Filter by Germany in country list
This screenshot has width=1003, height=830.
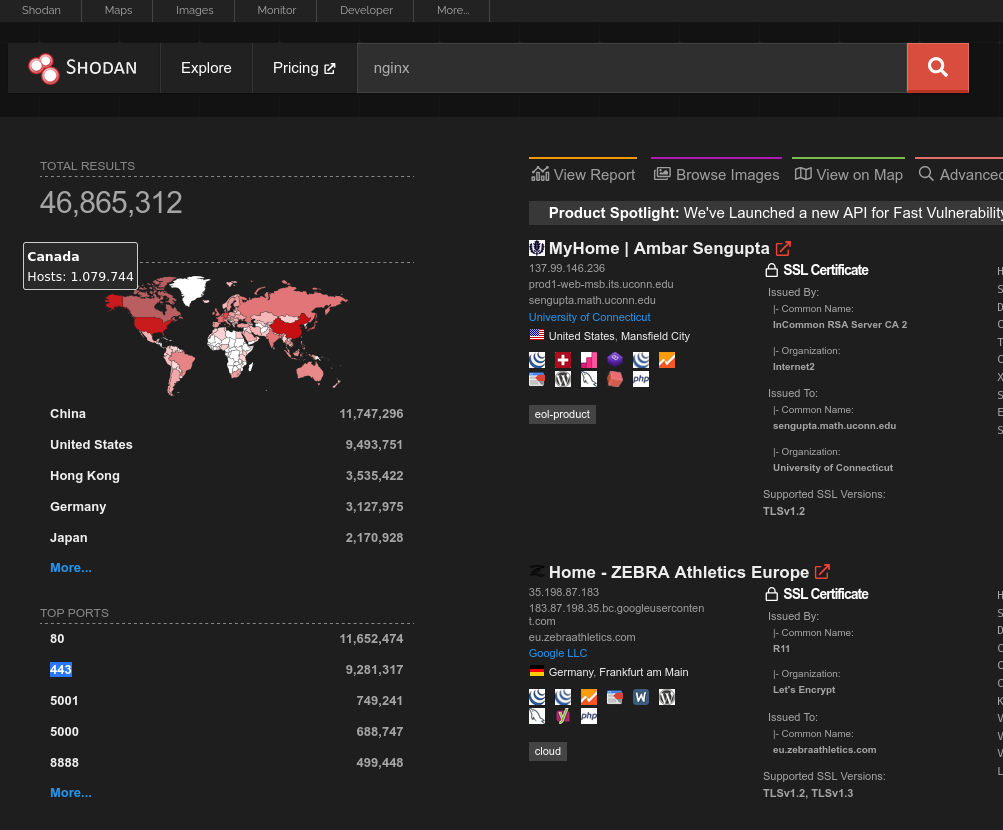(78, 506)
